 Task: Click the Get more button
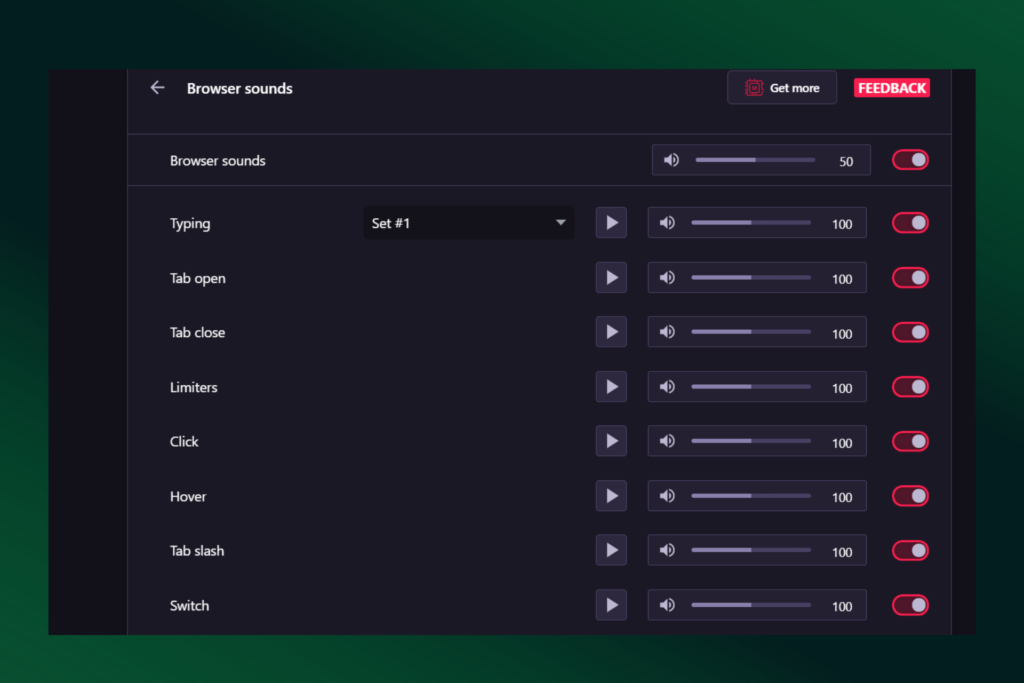click(x=782, y=87)
